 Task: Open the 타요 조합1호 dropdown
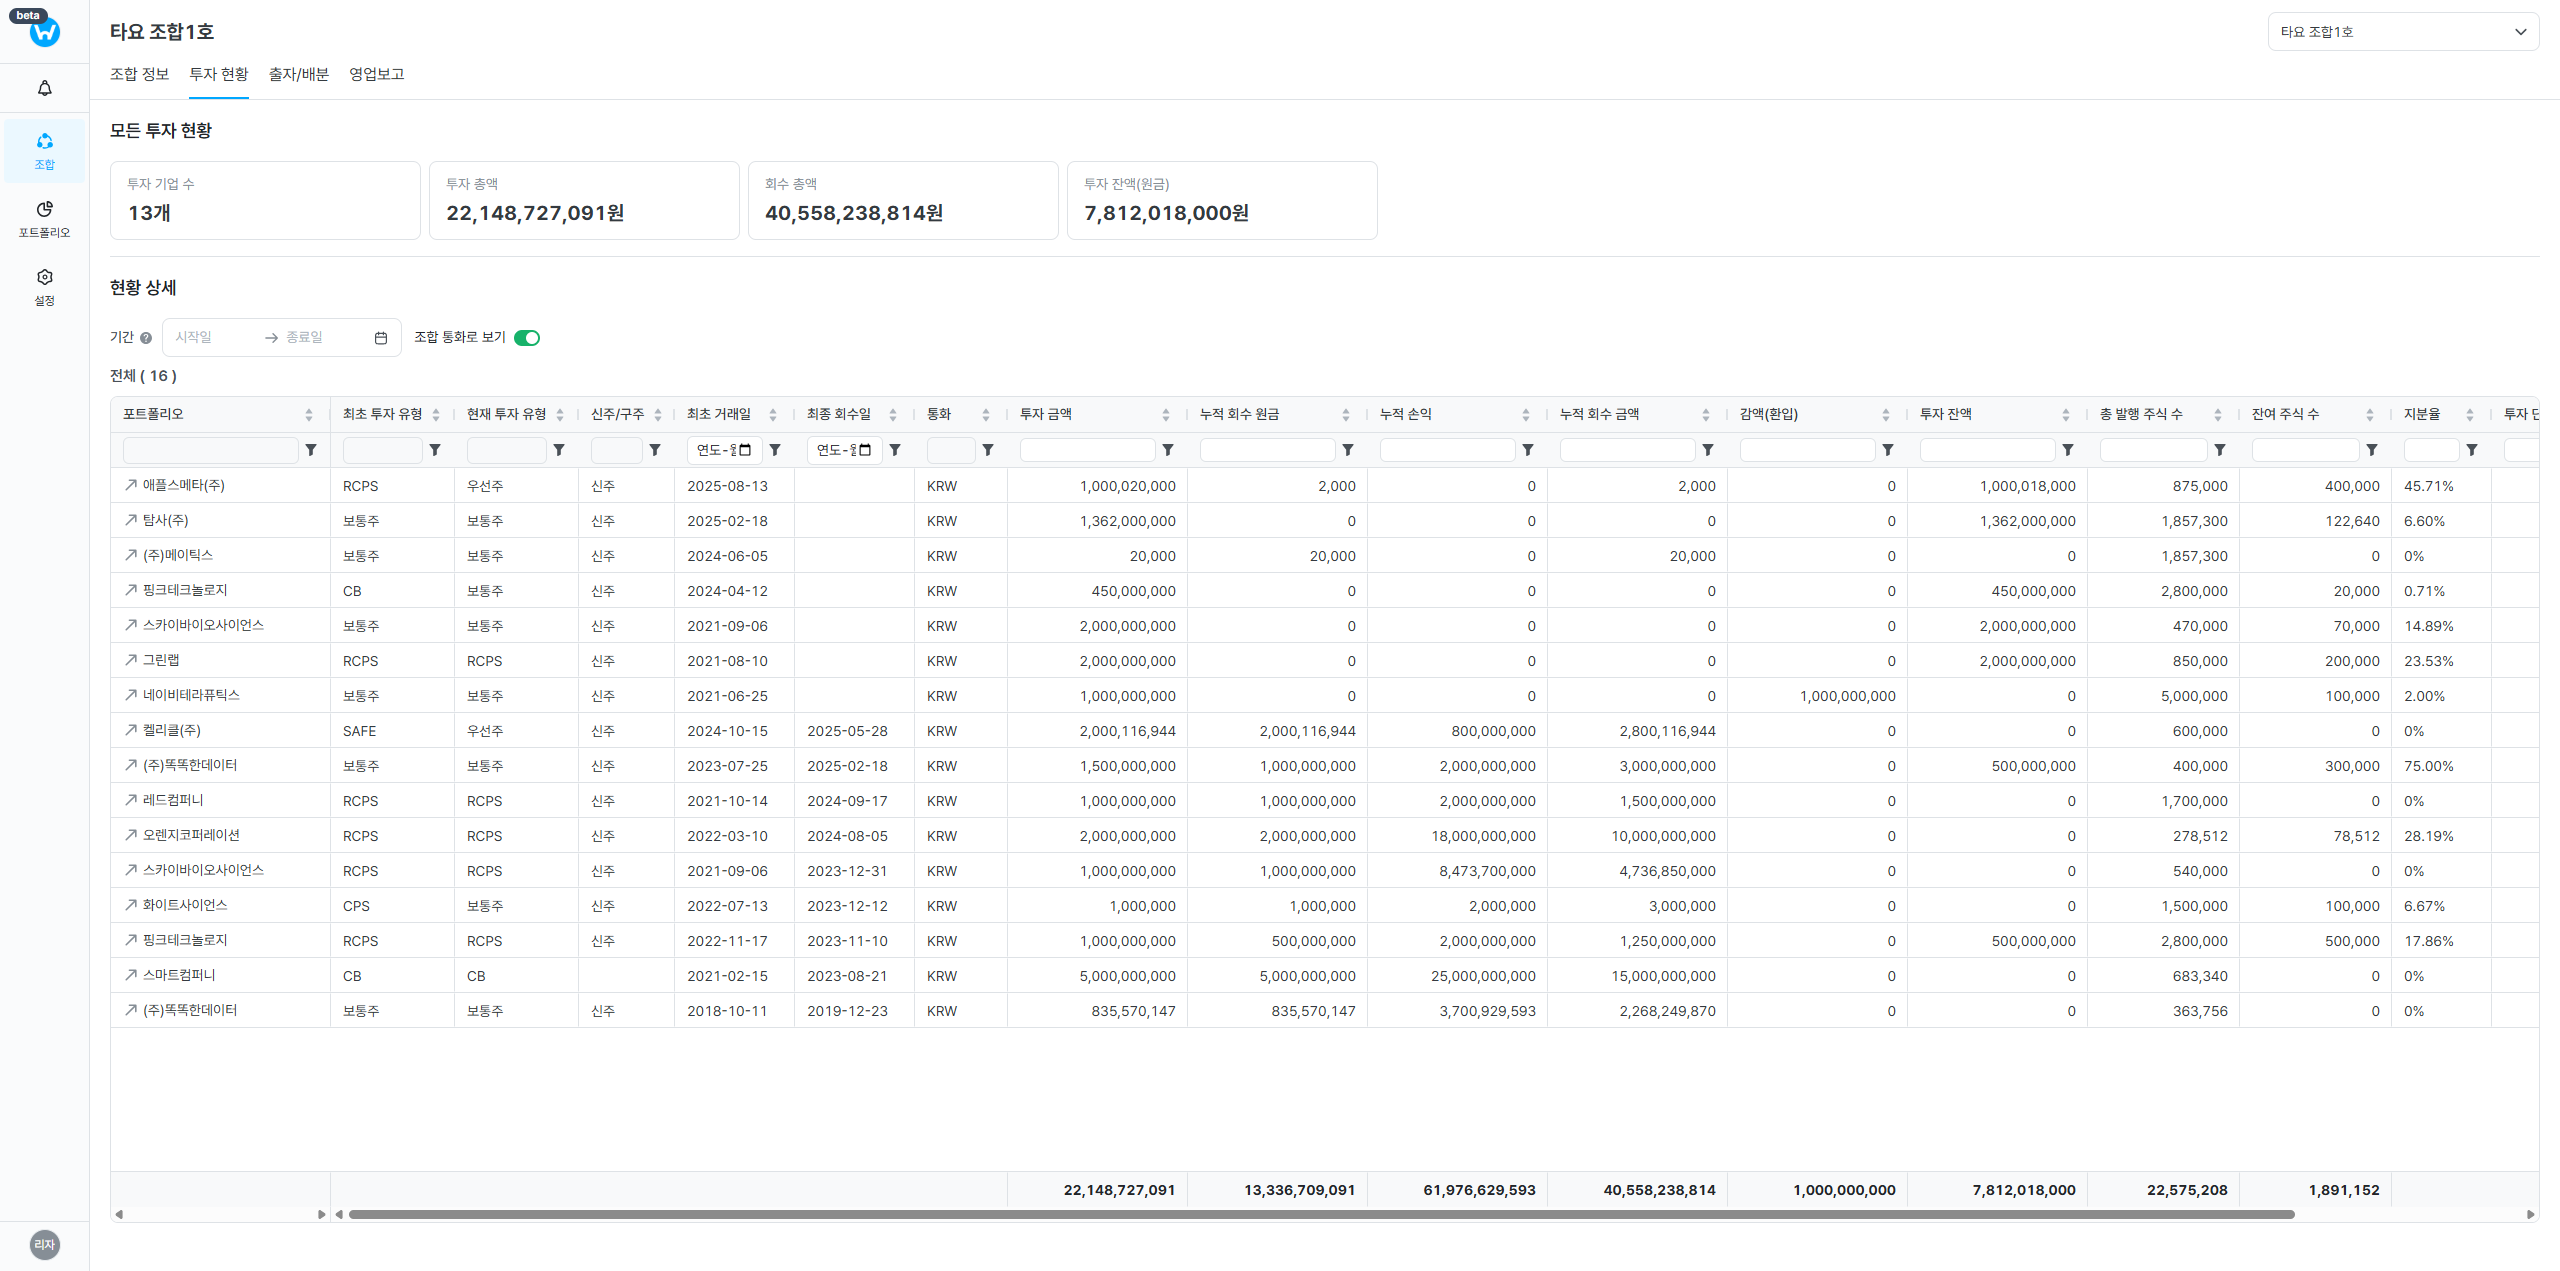click(x=2403, y=32)
